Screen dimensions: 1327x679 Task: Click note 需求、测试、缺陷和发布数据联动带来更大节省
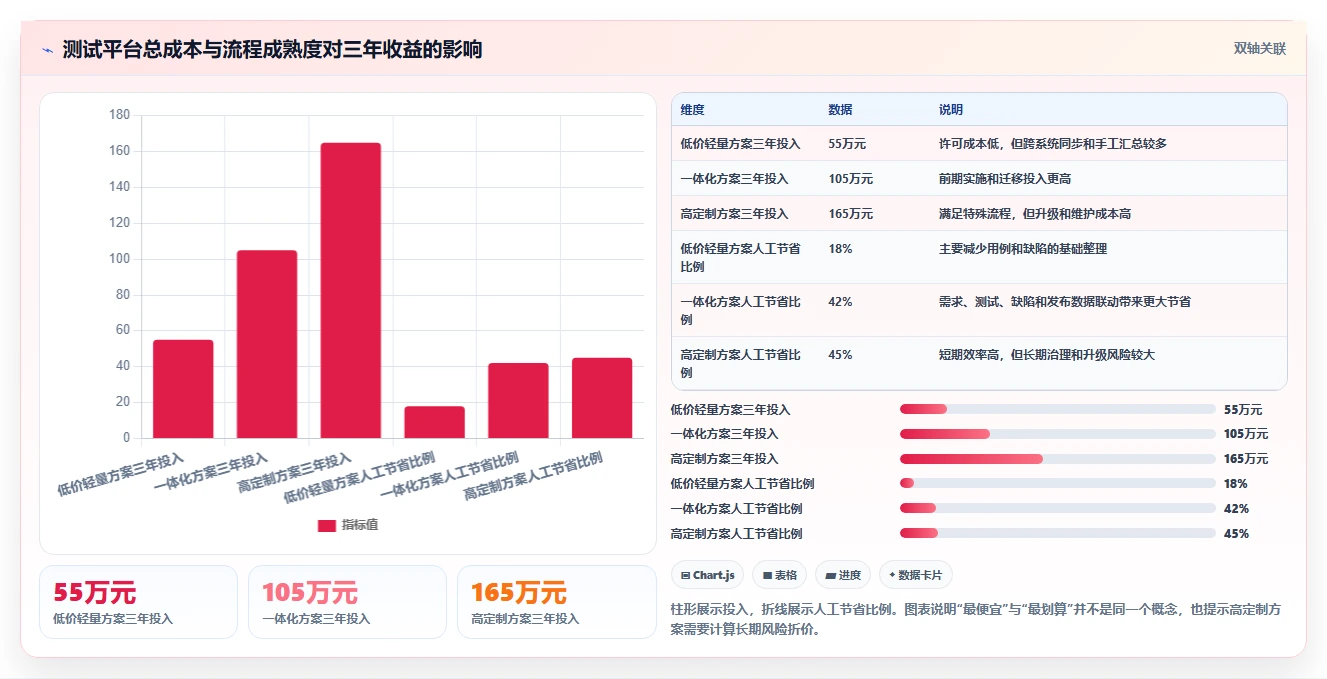click(1064, 302)
